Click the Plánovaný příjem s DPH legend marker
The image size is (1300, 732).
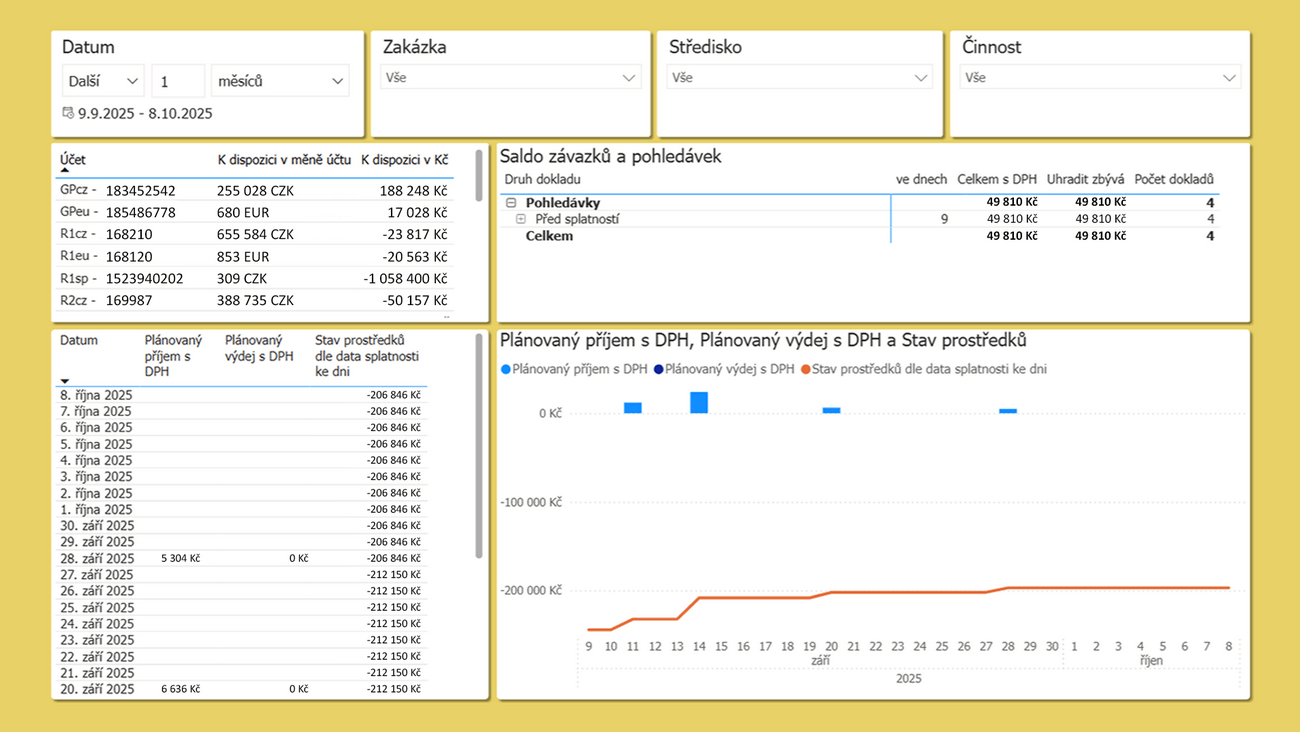(x=506, y=369)
